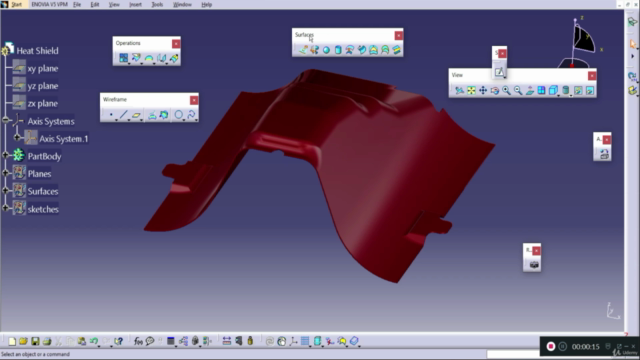Select the Pan tool in View toolbar
Image resolution: width=640 pixels, height=360 pixels.
tap(483, 90)
